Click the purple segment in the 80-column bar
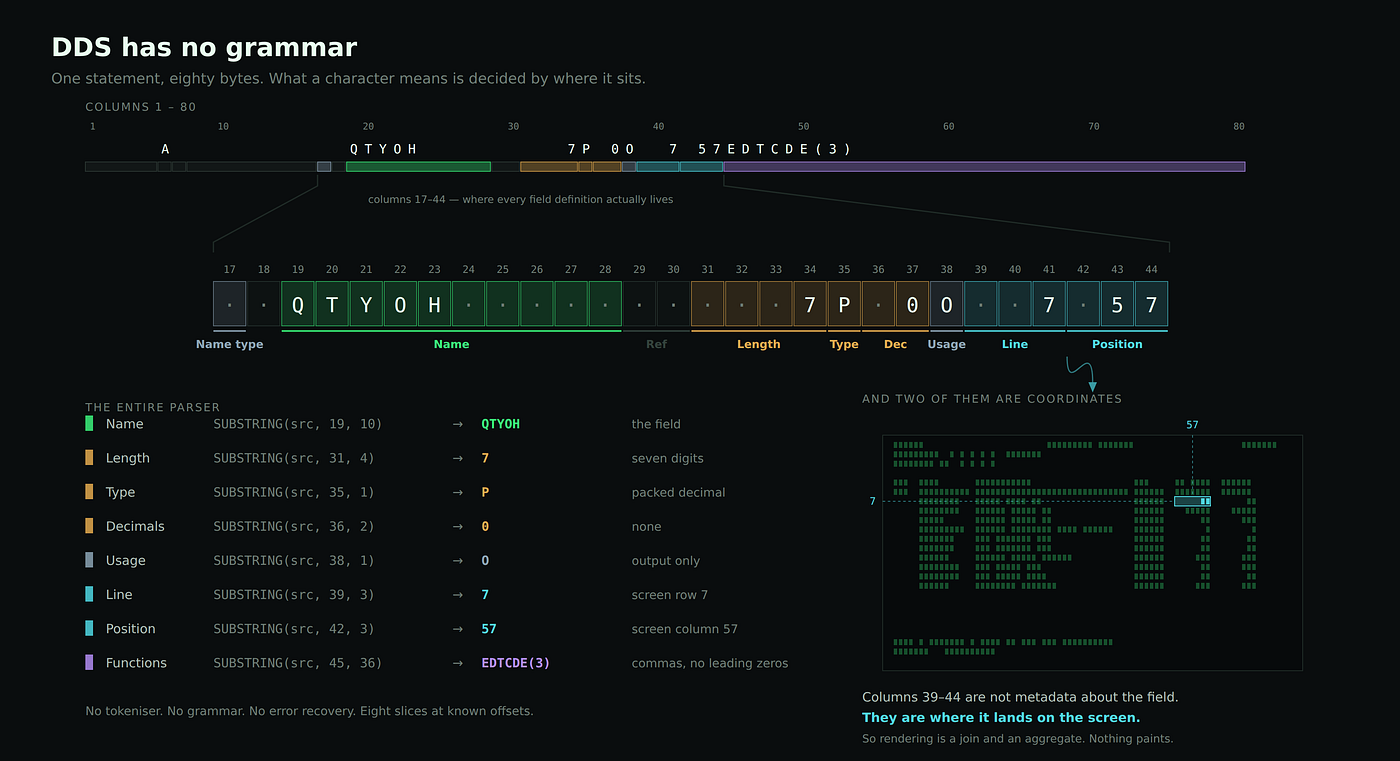1400x761 pixels. click(x=984, y=167)
